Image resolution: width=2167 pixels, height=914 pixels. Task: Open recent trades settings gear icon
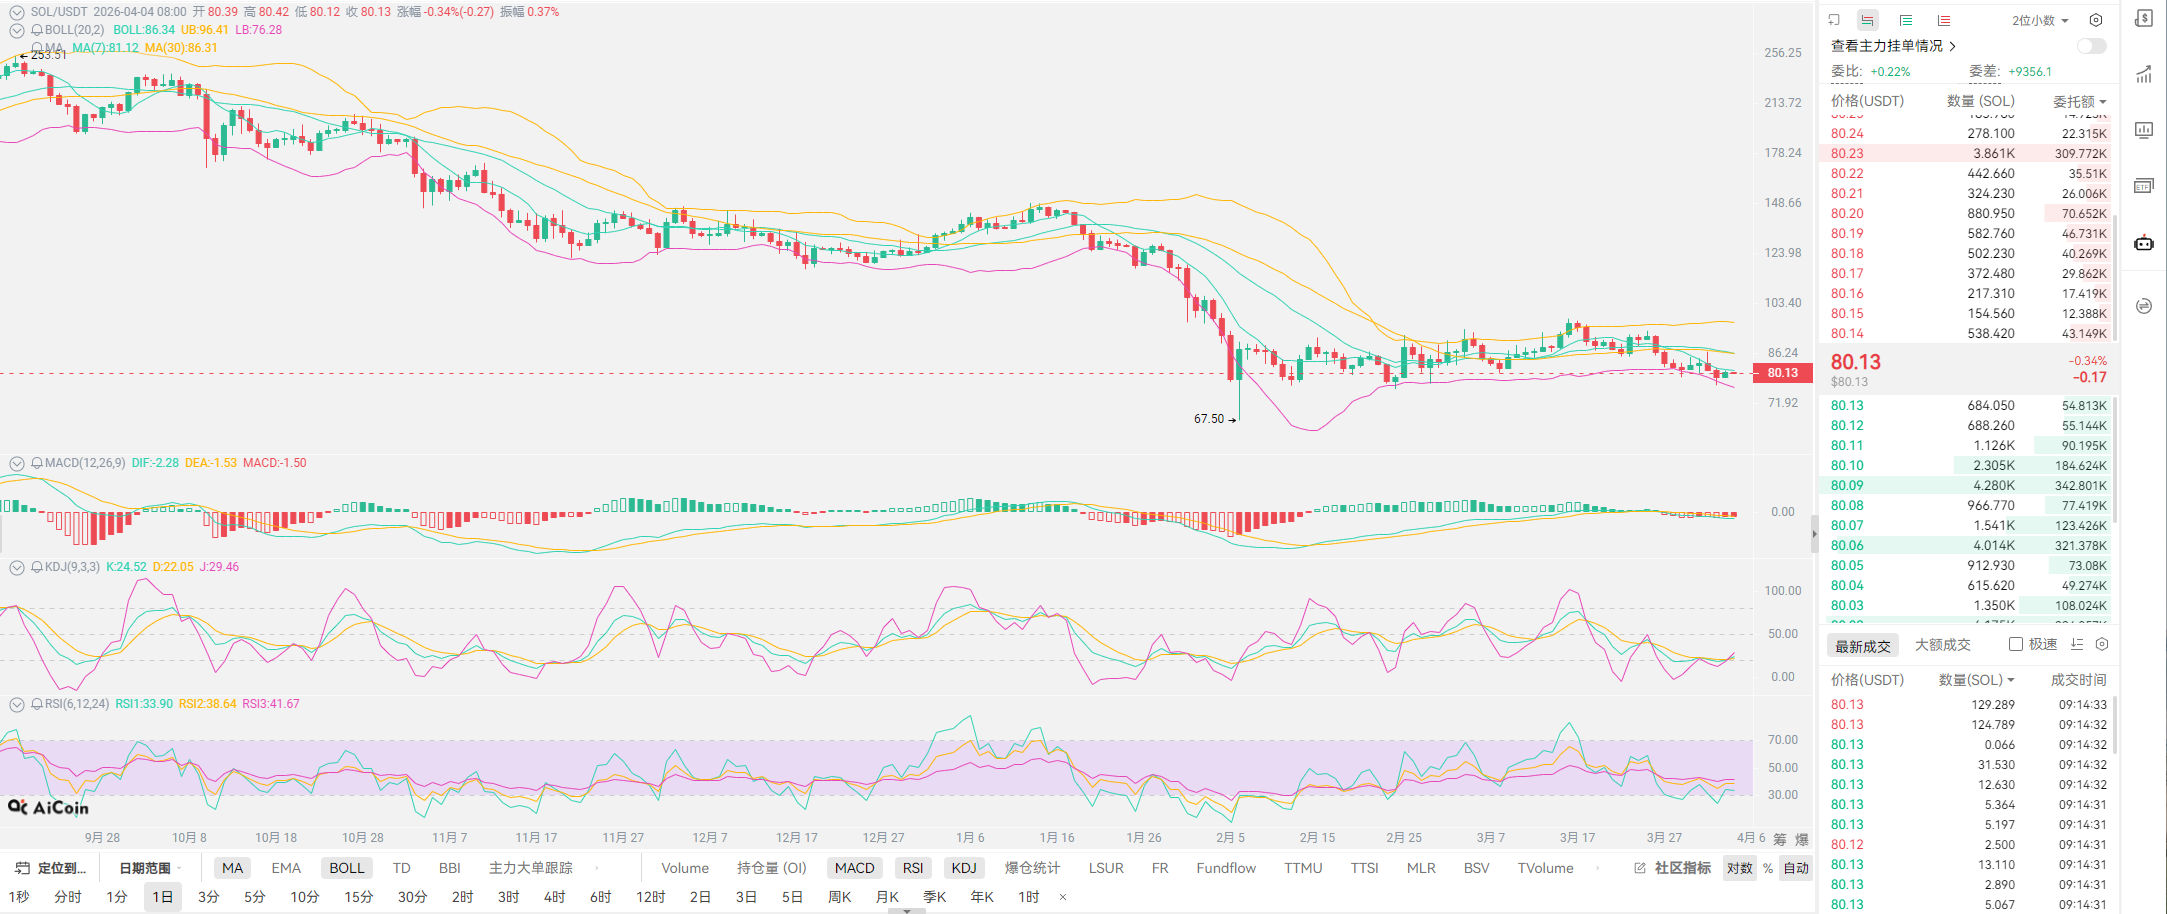(2102, 645)
